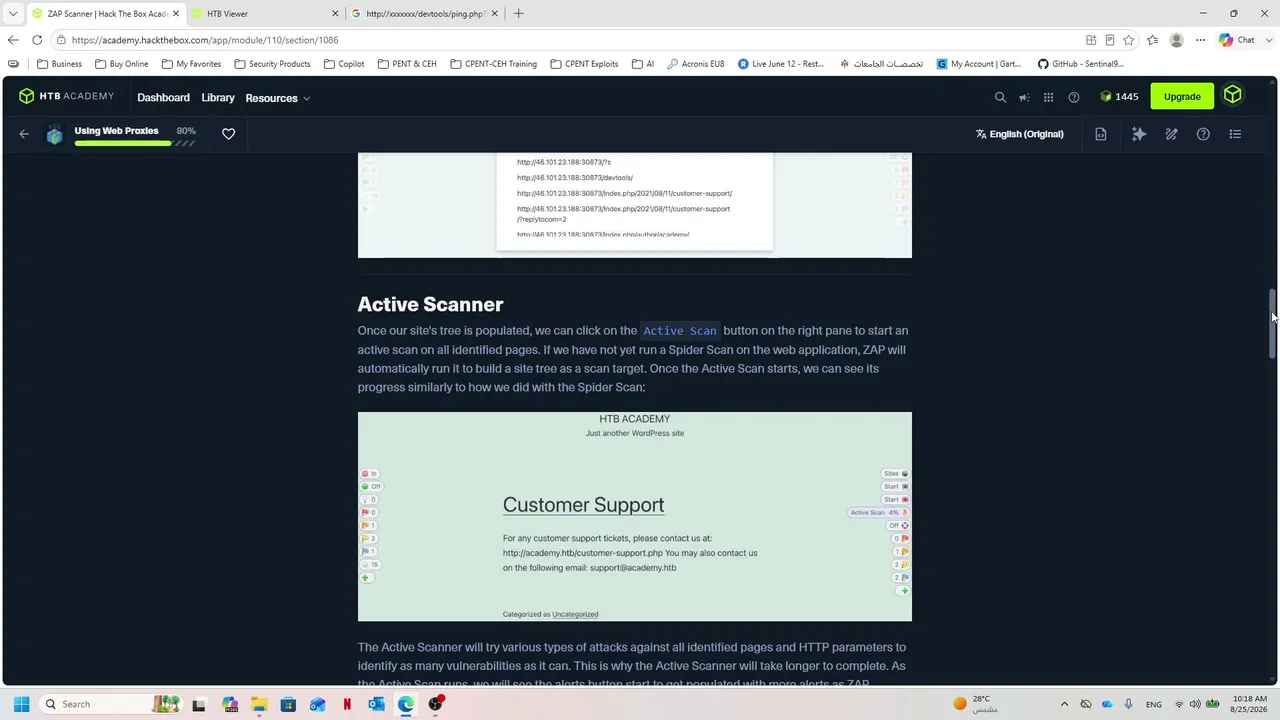Switch to the devtools/ping.php tab
The image size is (1280, 720).
[424, 14]
